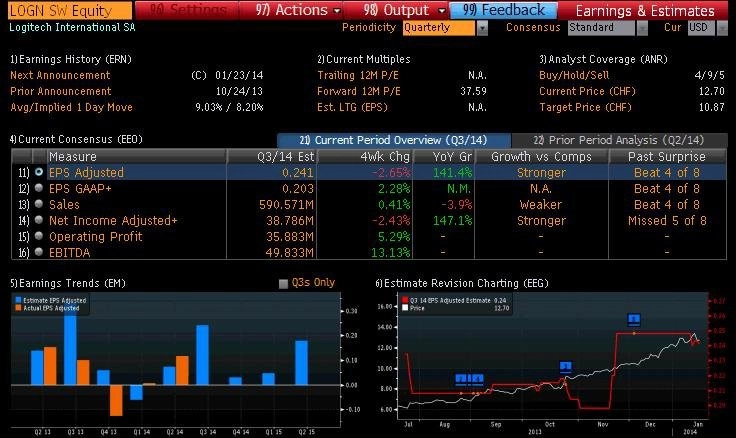Open the Periodicity Quarterly dropdown arrow
Image resolution: width=736 pixels, height=438 pixels.
(482, 28)
